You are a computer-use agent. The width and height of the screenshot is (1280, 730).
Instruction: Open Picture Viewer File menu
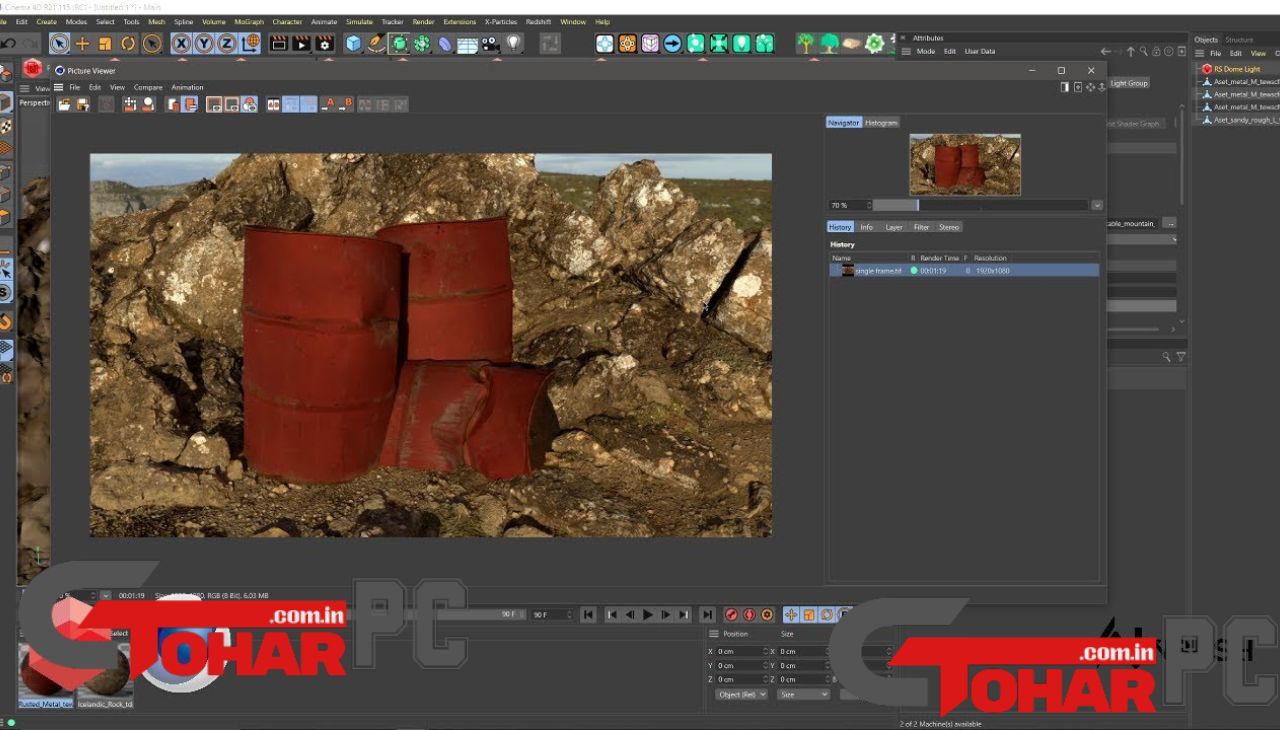tap(74, 87)
